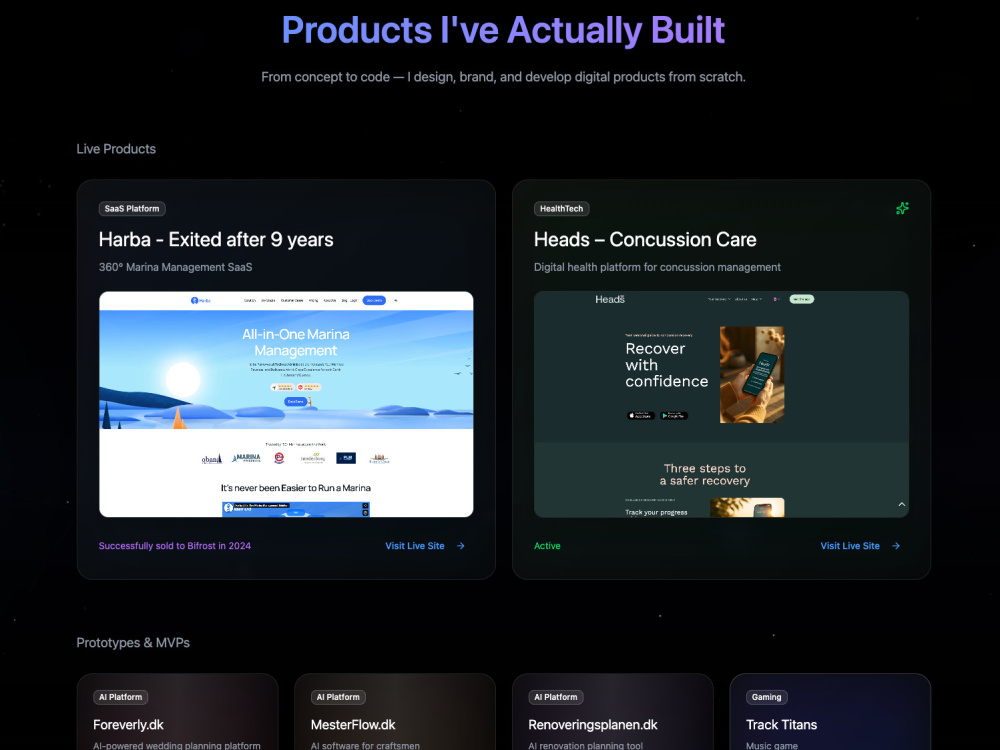Click 'AI-powered wedding planning platform' description
Screen dimensions: 1000x750
pyautogui.click(x=177, y=745)
